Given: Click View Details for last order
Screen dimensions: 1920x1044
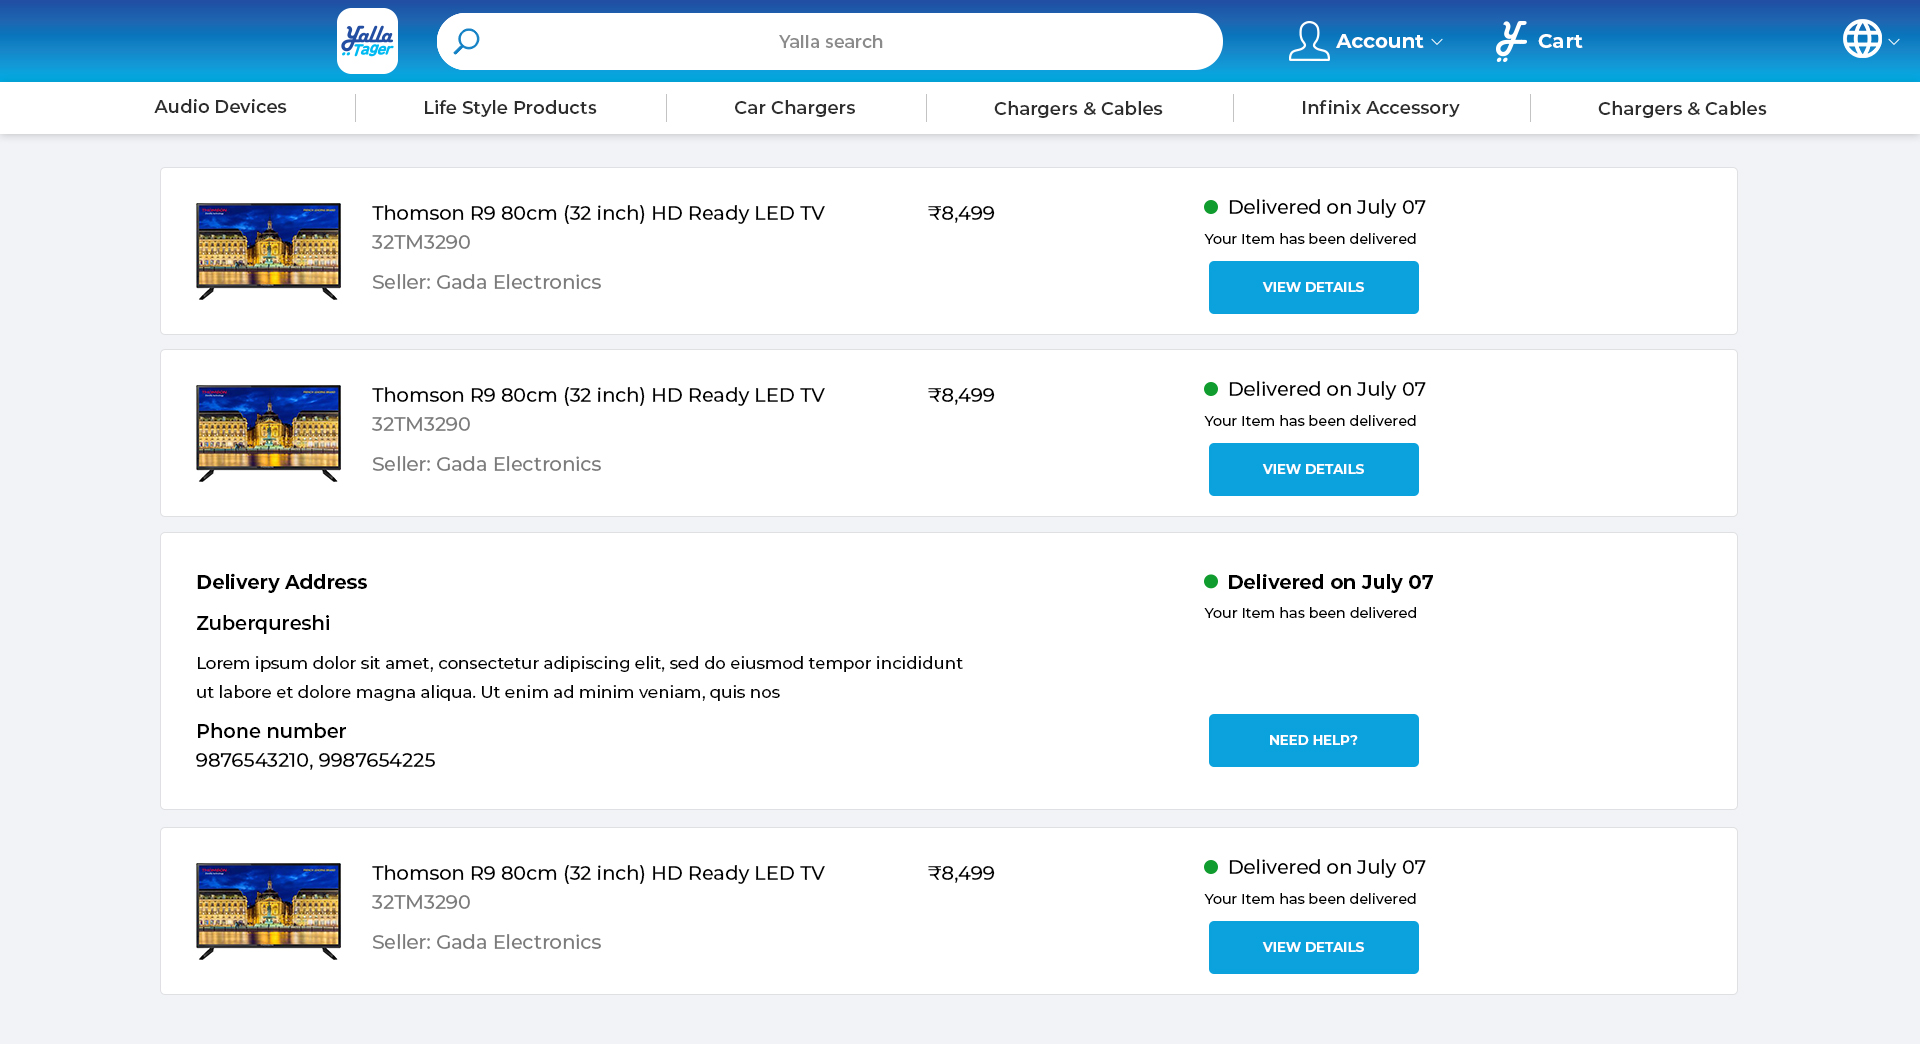Looking at the screenshot, I should pos(1312,947).
